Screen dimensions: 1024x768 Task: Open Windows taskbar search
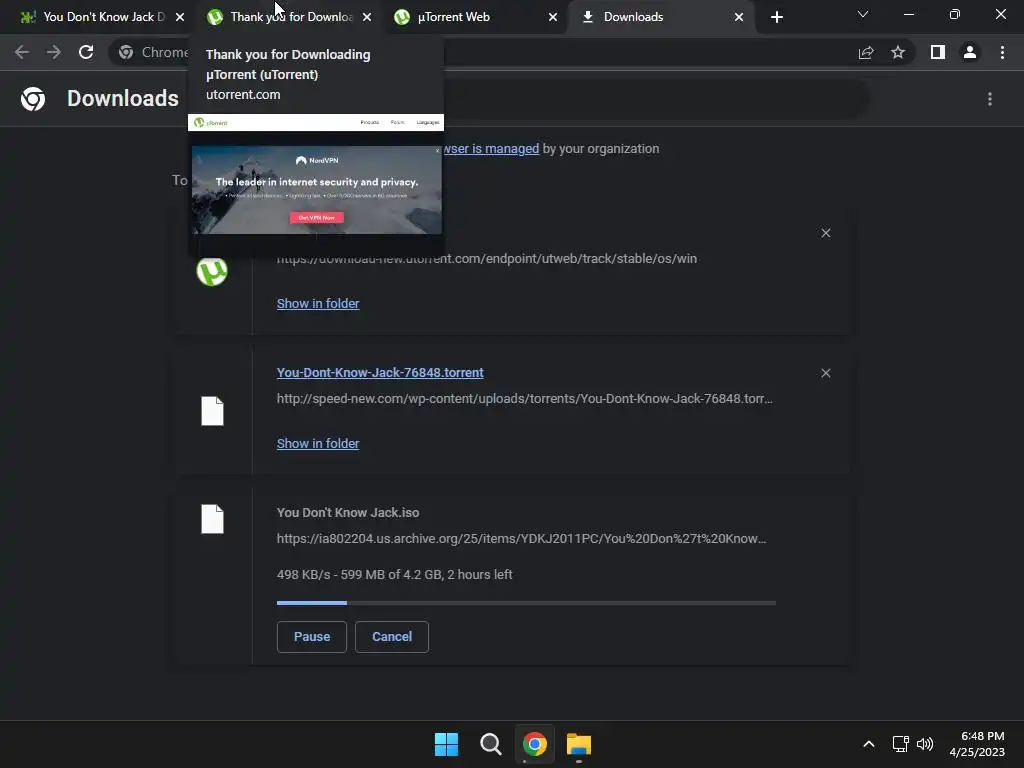point(490,744)
